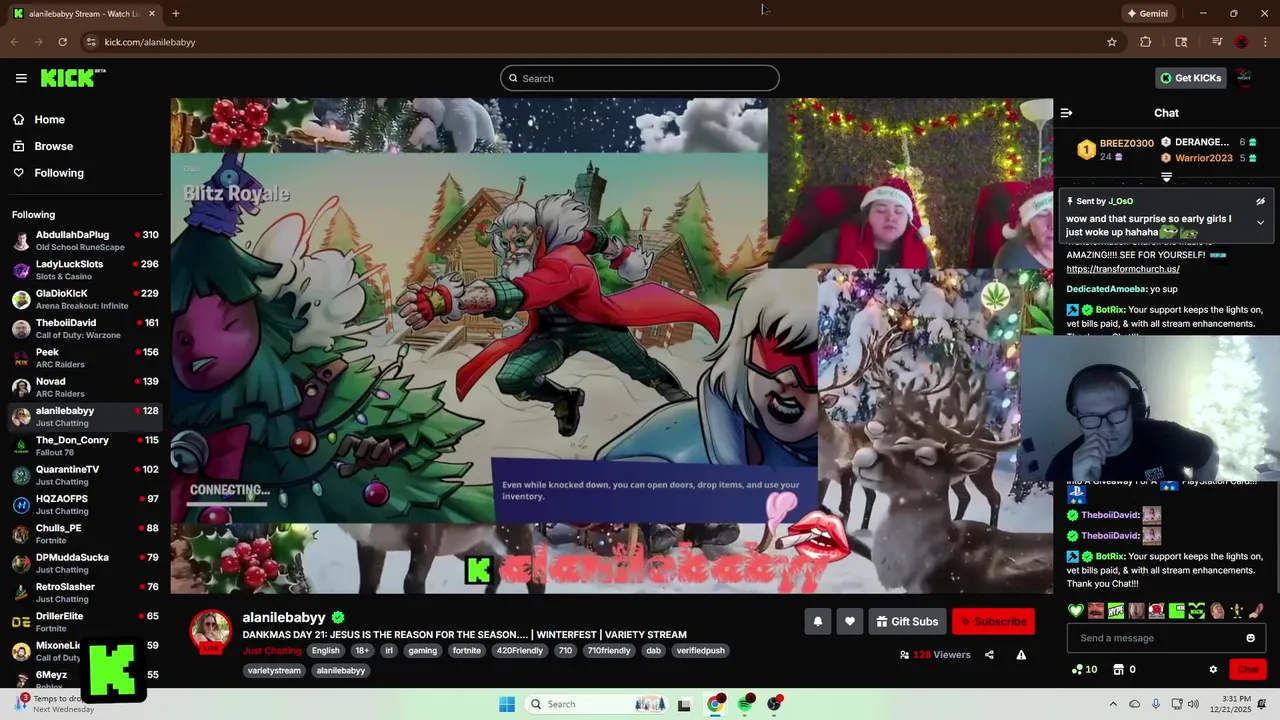Click the Just Chatting category link
Viewport: 1280px width, 720px height.
coord(272,651)
